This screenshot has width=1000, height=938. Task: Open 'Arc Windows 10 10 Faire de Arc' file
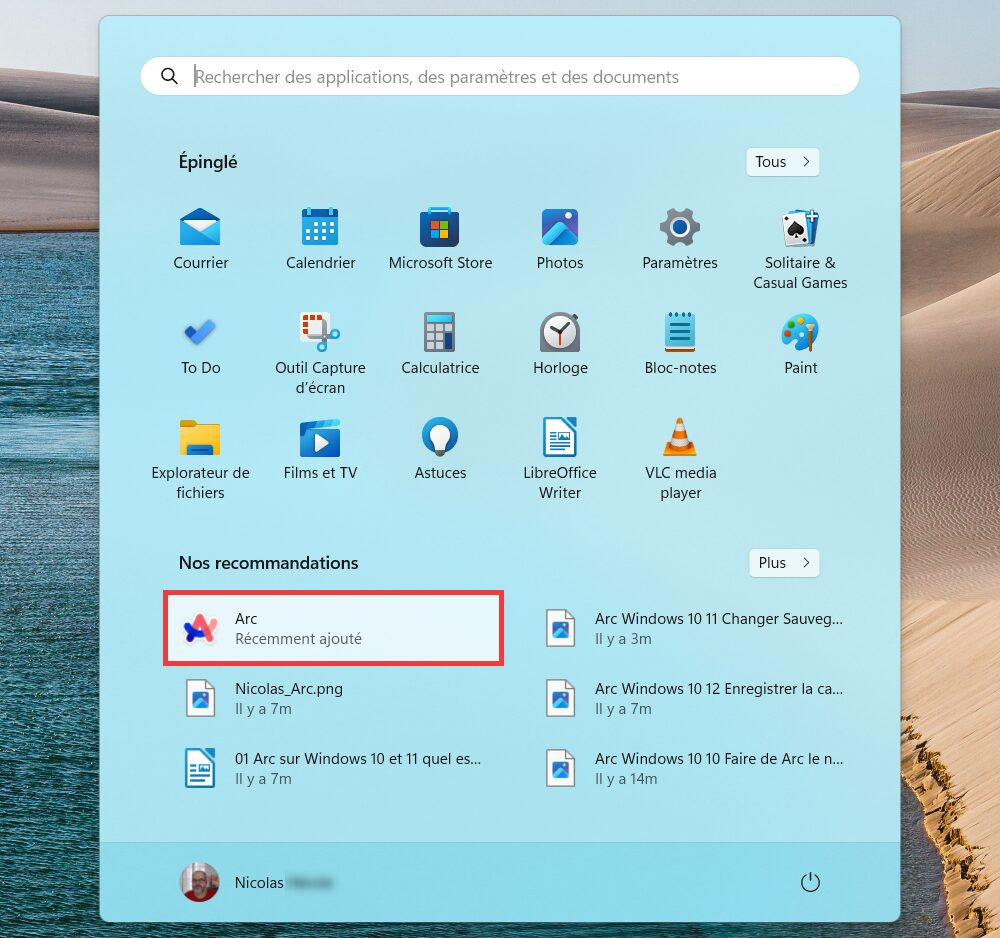point(694,768)
